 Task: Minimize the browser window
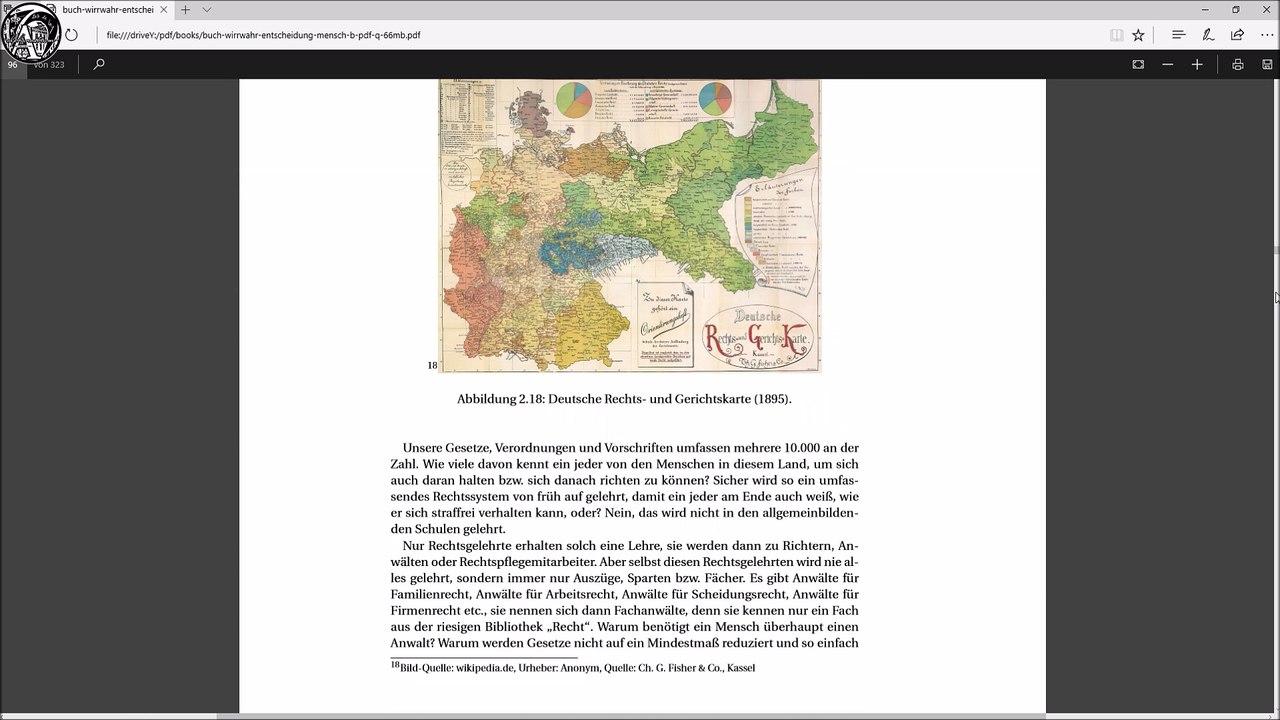[1205, 10]
